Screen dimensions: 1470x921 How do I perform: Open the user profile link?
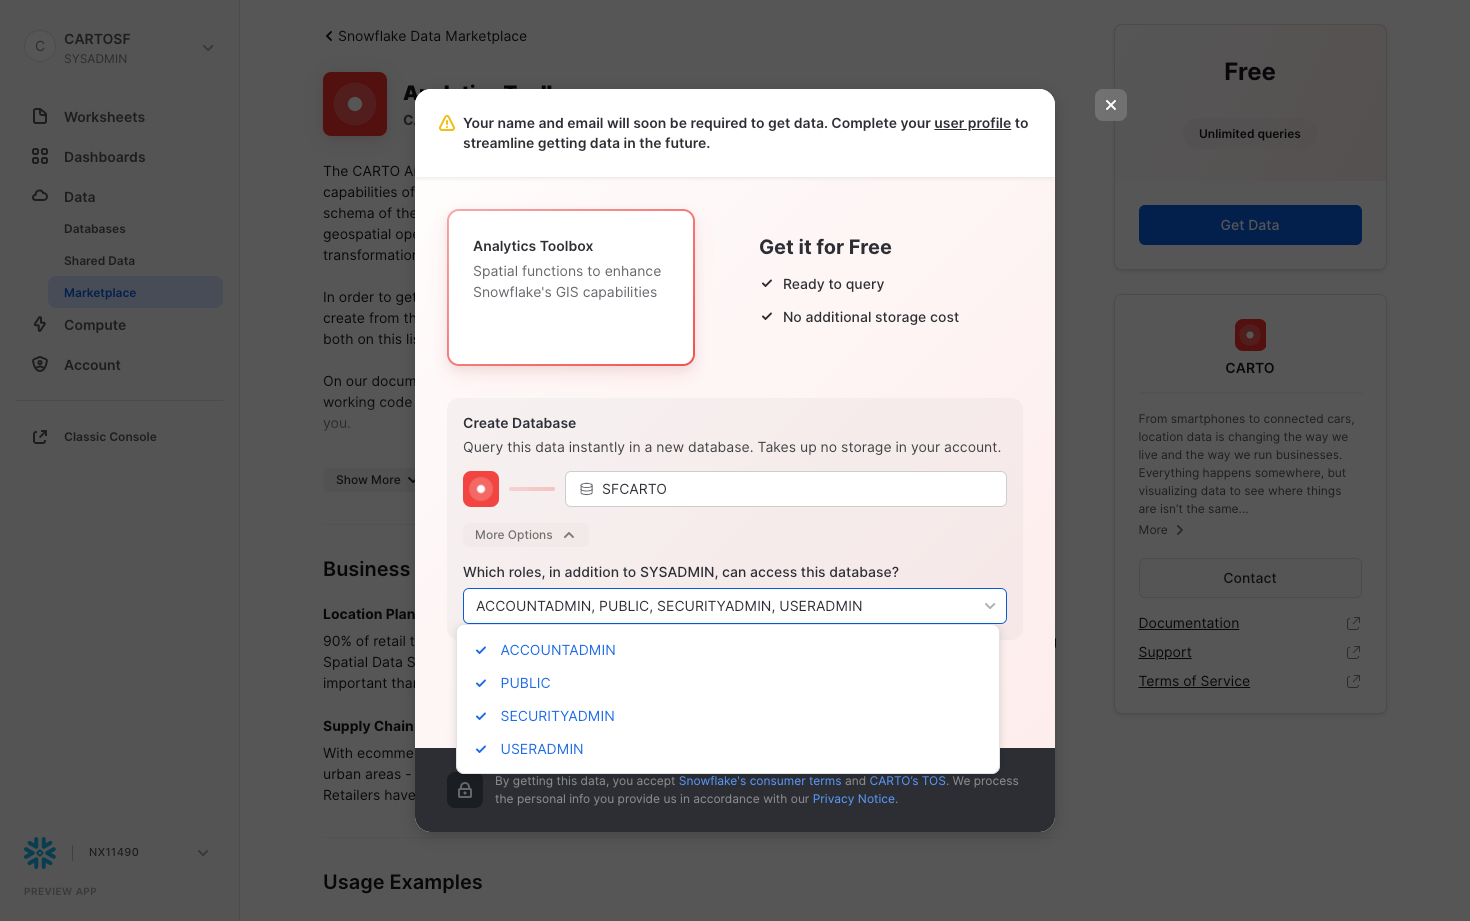[972, 123]
